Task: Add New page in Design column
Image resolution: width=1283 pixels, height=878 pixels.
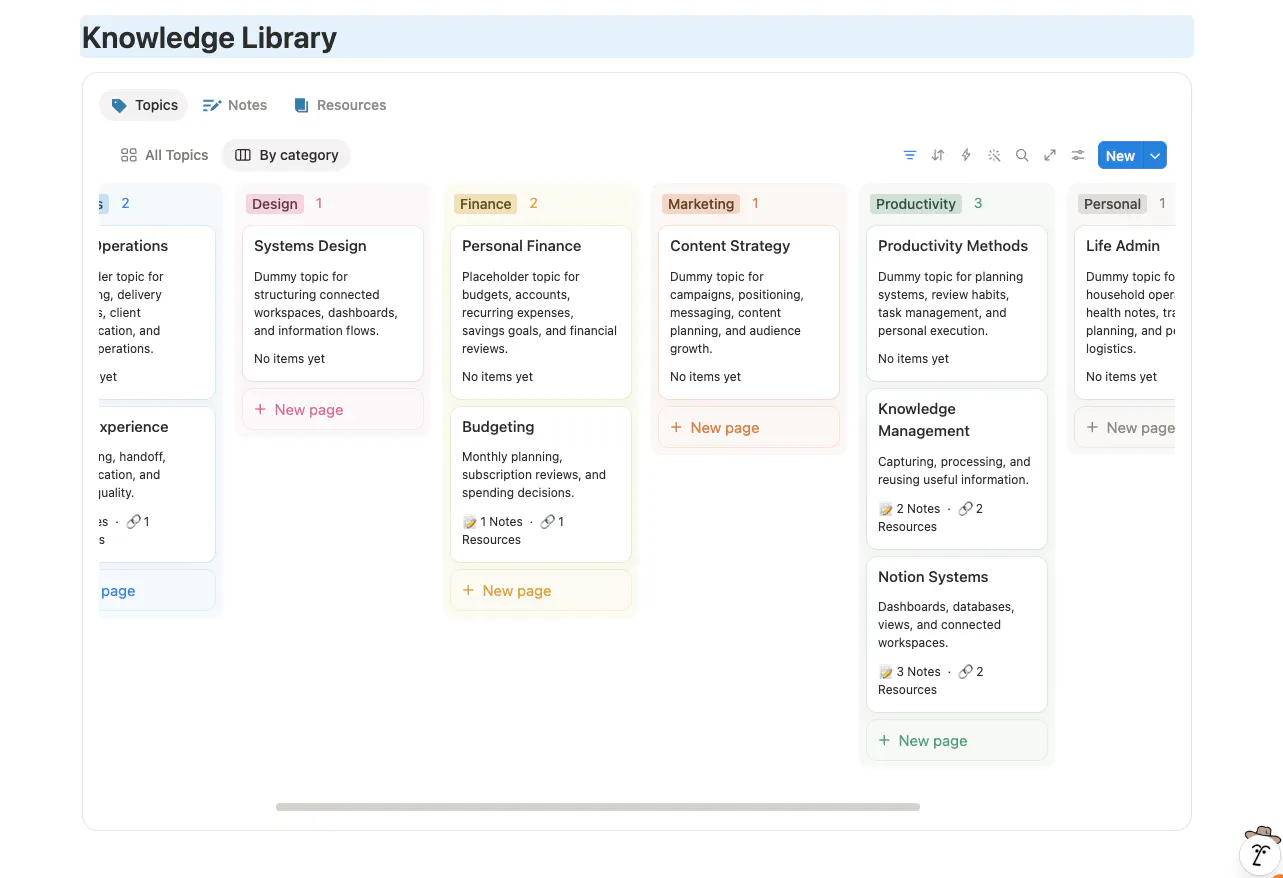Action: [x=333, y=409]
